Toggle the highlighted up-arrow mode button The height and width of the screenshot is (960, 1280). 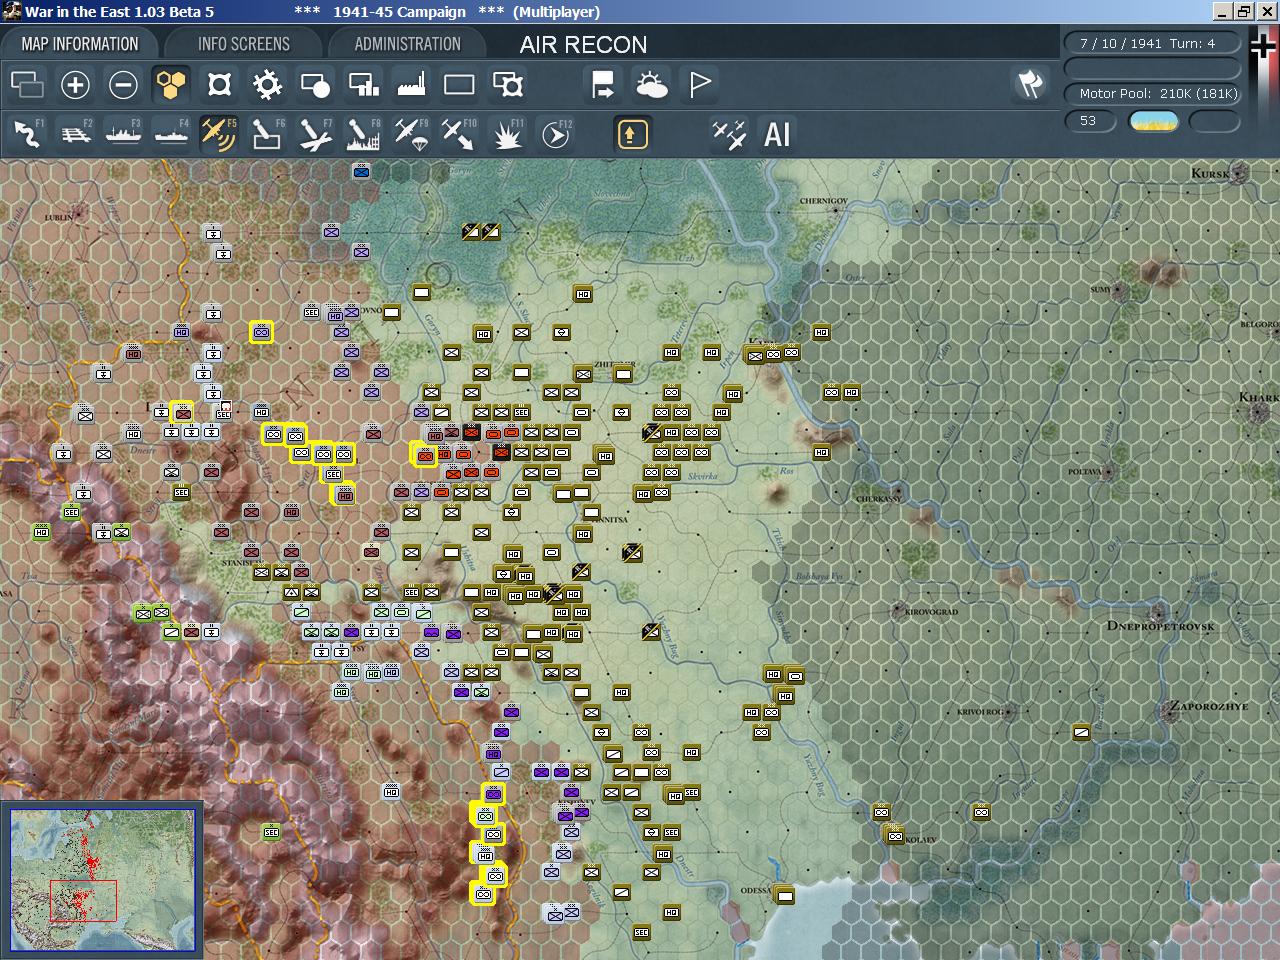[632, 134]
